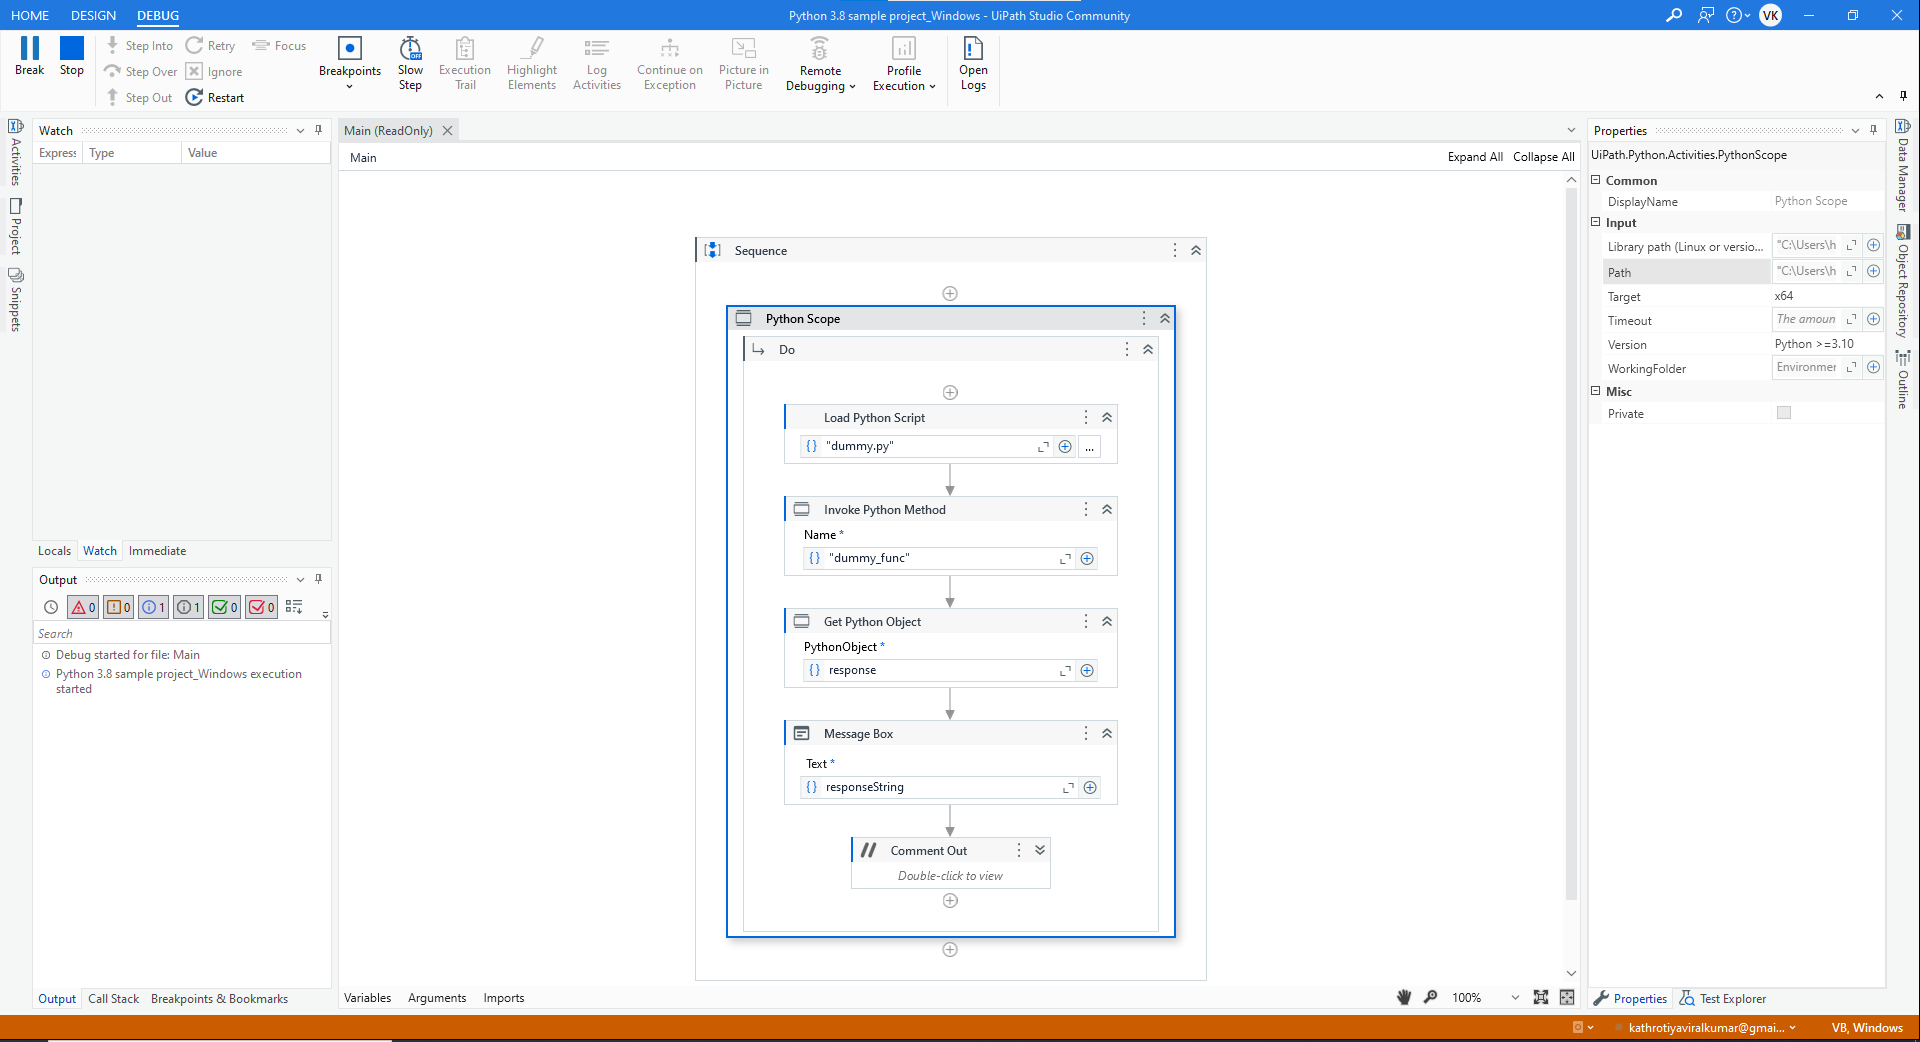Screen dimensions: 1920x1042
Task: Click Collapse All in the designer
Action: (x=1543, y=156)
